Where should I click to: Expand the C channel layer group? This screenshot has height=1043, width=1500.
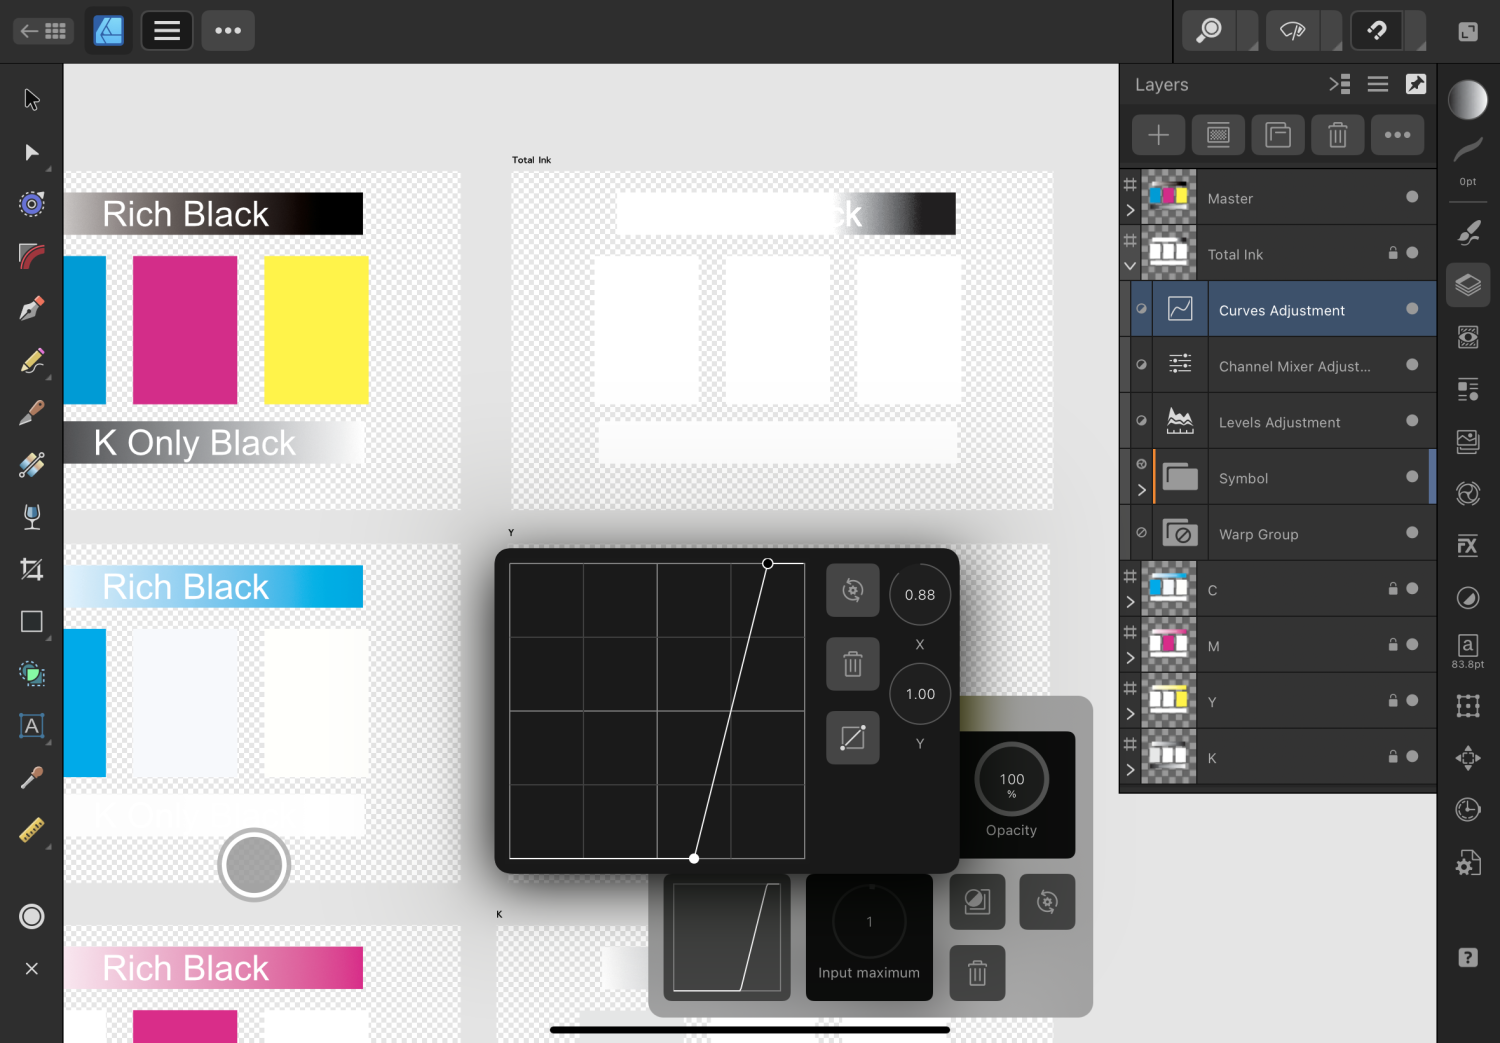tap(1130, 601)
